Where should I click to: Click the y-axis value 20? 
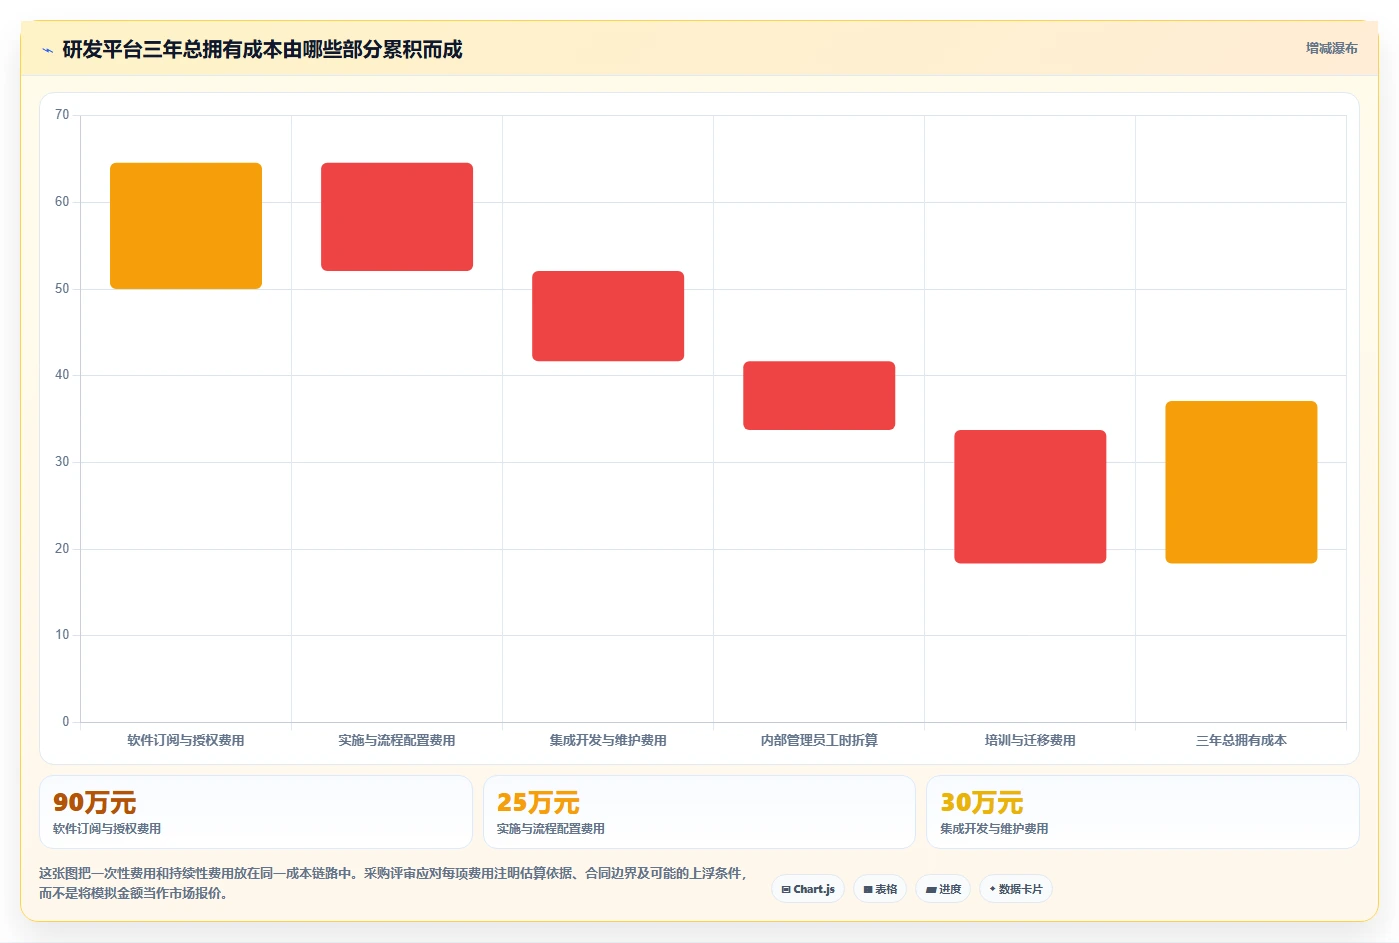(x=62, y=549)
